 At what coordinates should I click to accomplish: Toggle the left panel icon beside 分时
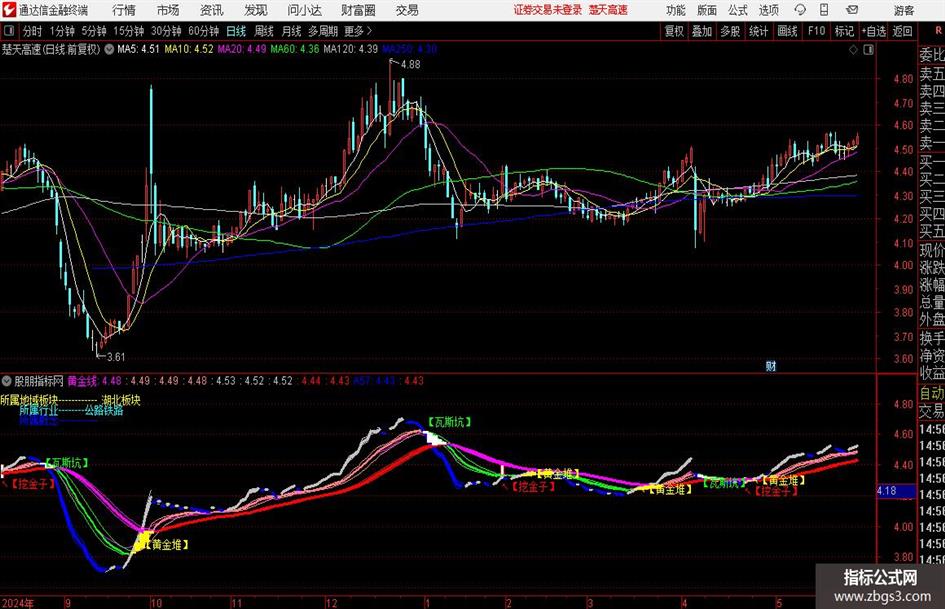point(8,31)
